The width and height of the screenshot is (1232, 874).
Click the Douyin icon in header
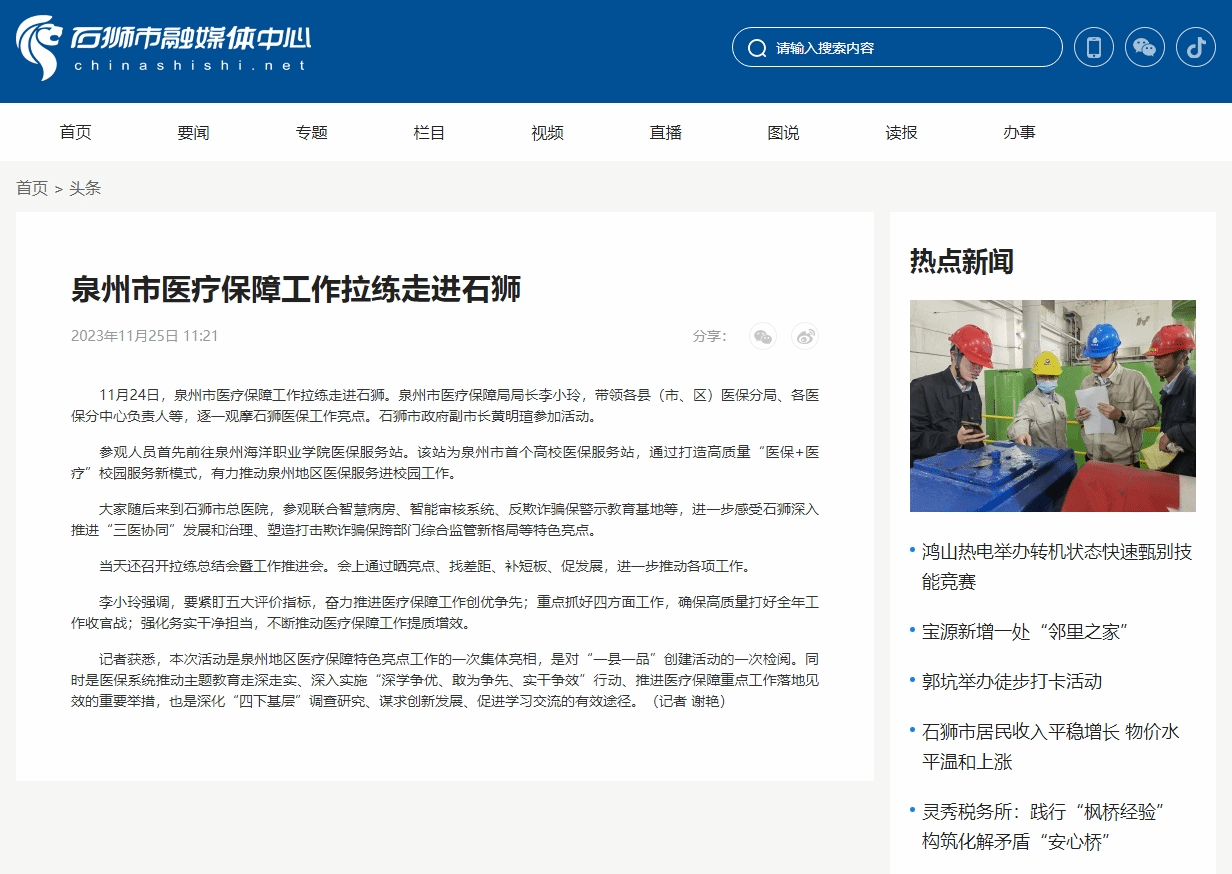coord(1196,47)
